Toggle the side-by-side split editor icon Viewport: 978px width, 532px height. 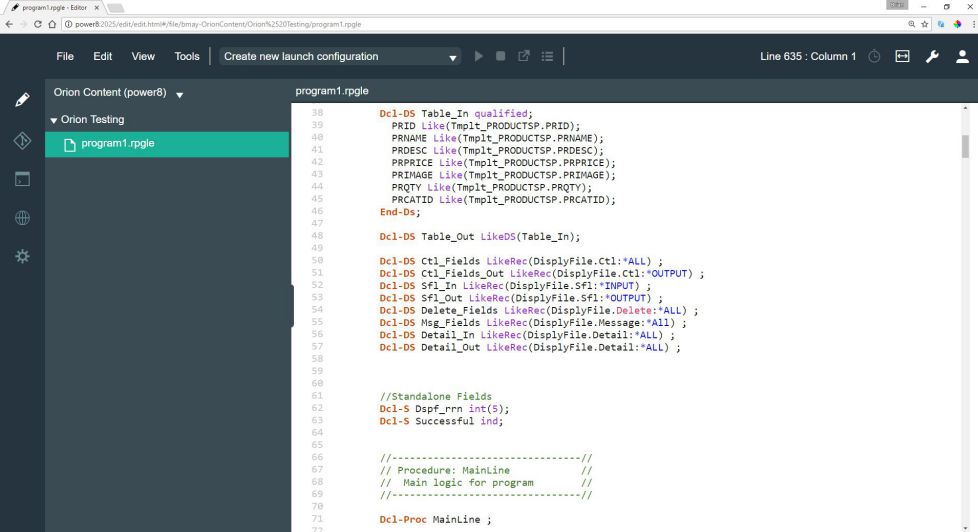[x=903, y=56]
